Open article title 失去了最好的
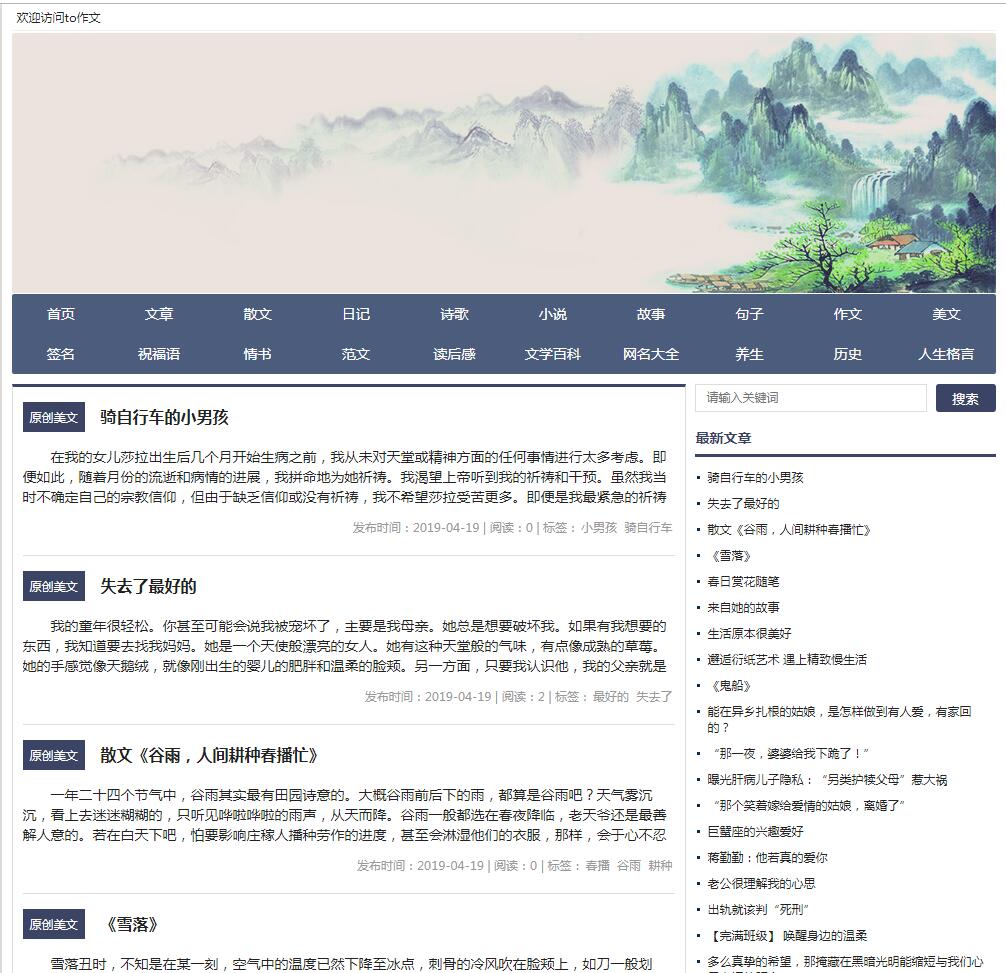 [148, 586]
